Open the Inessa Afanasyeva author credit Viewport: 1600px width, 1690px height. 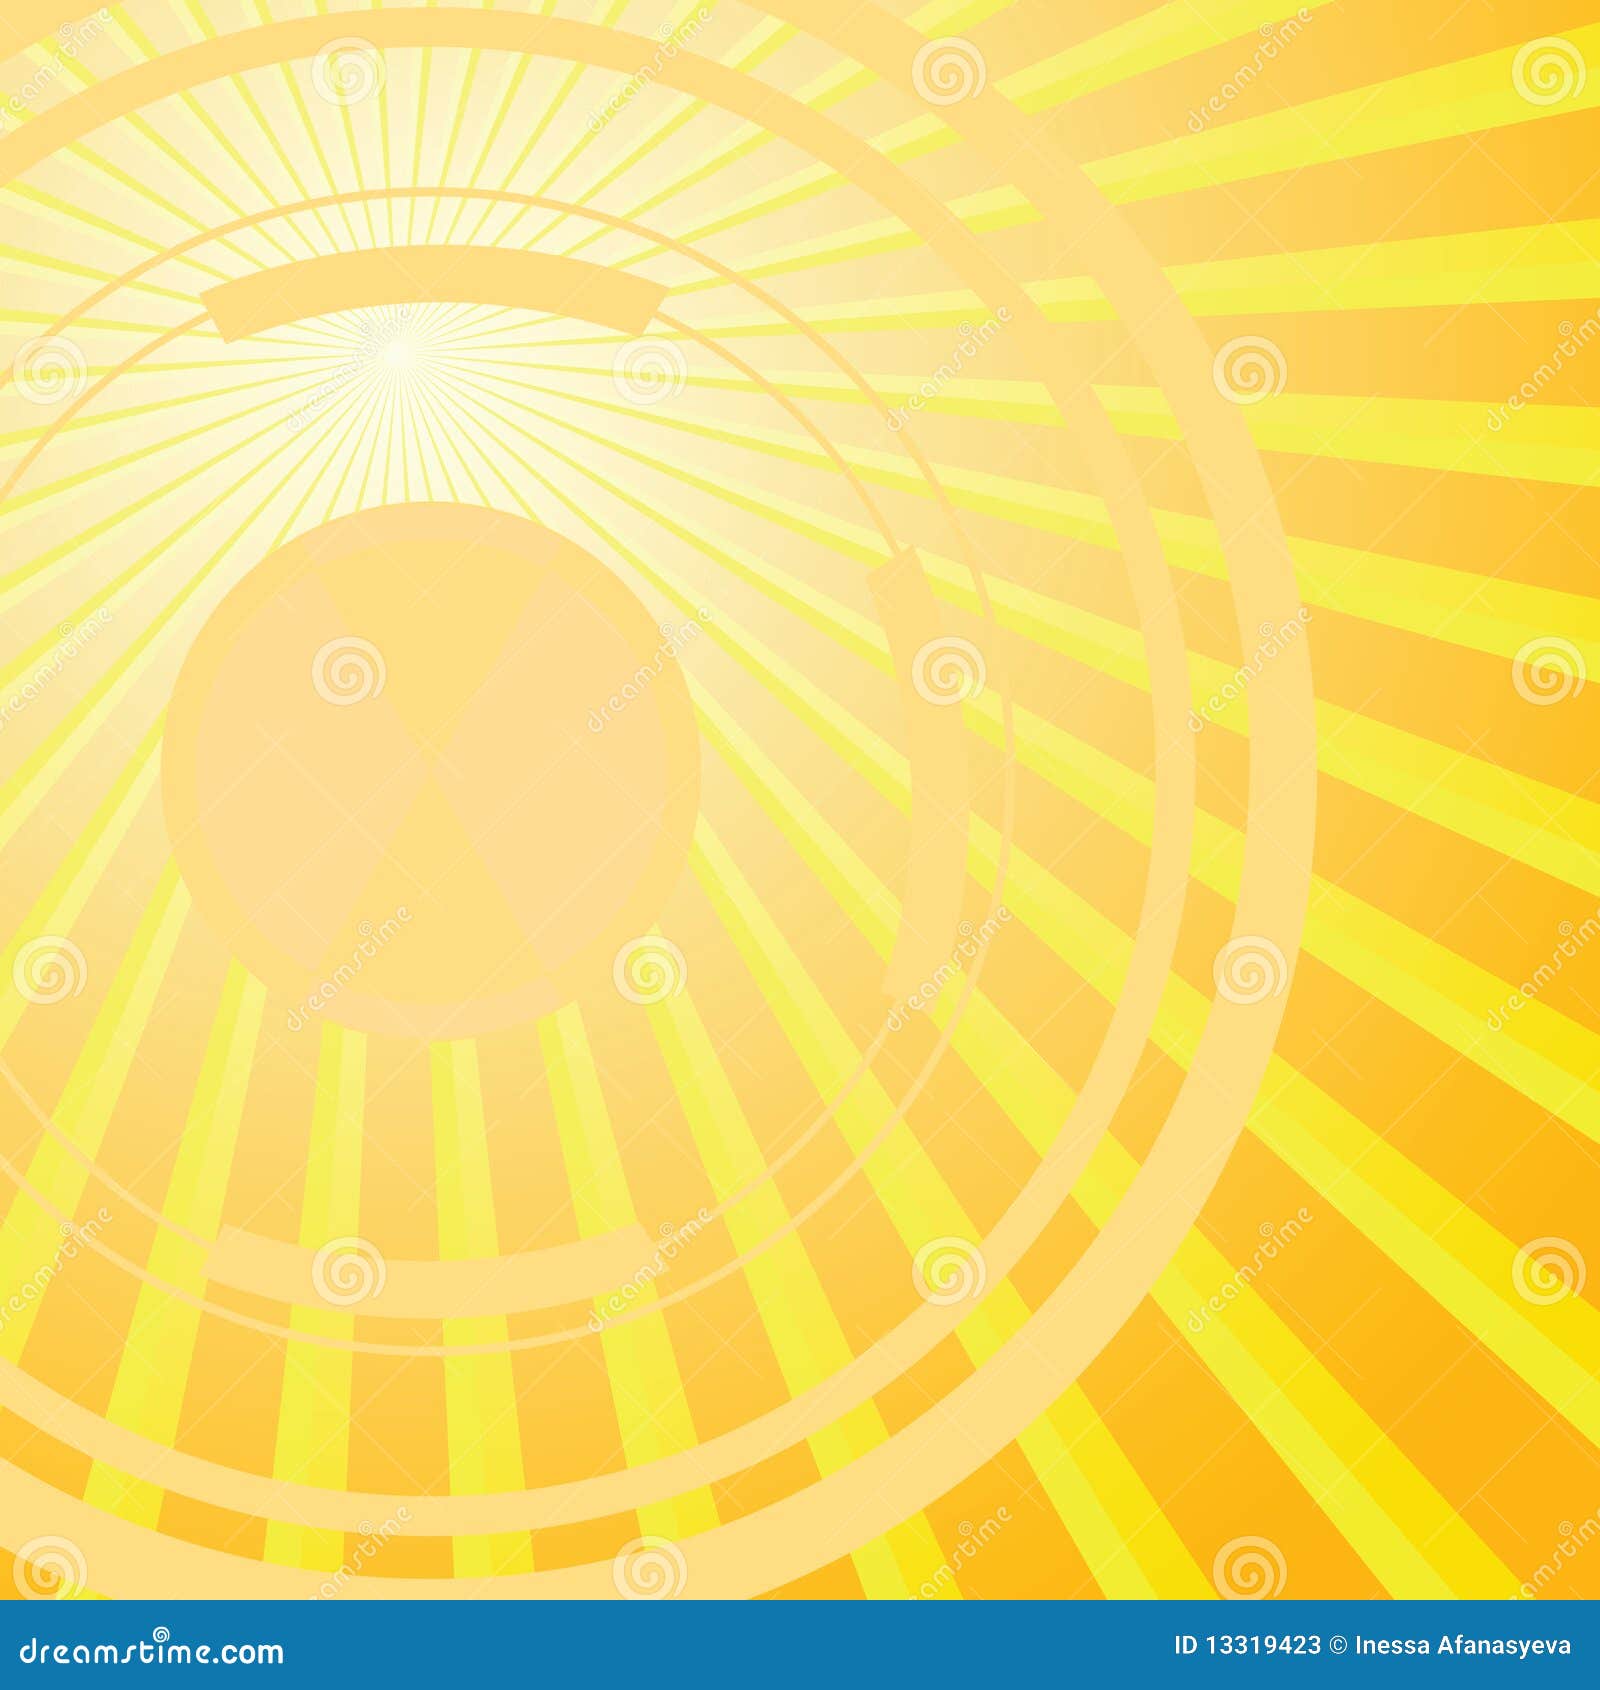tap(1462, 1644)
